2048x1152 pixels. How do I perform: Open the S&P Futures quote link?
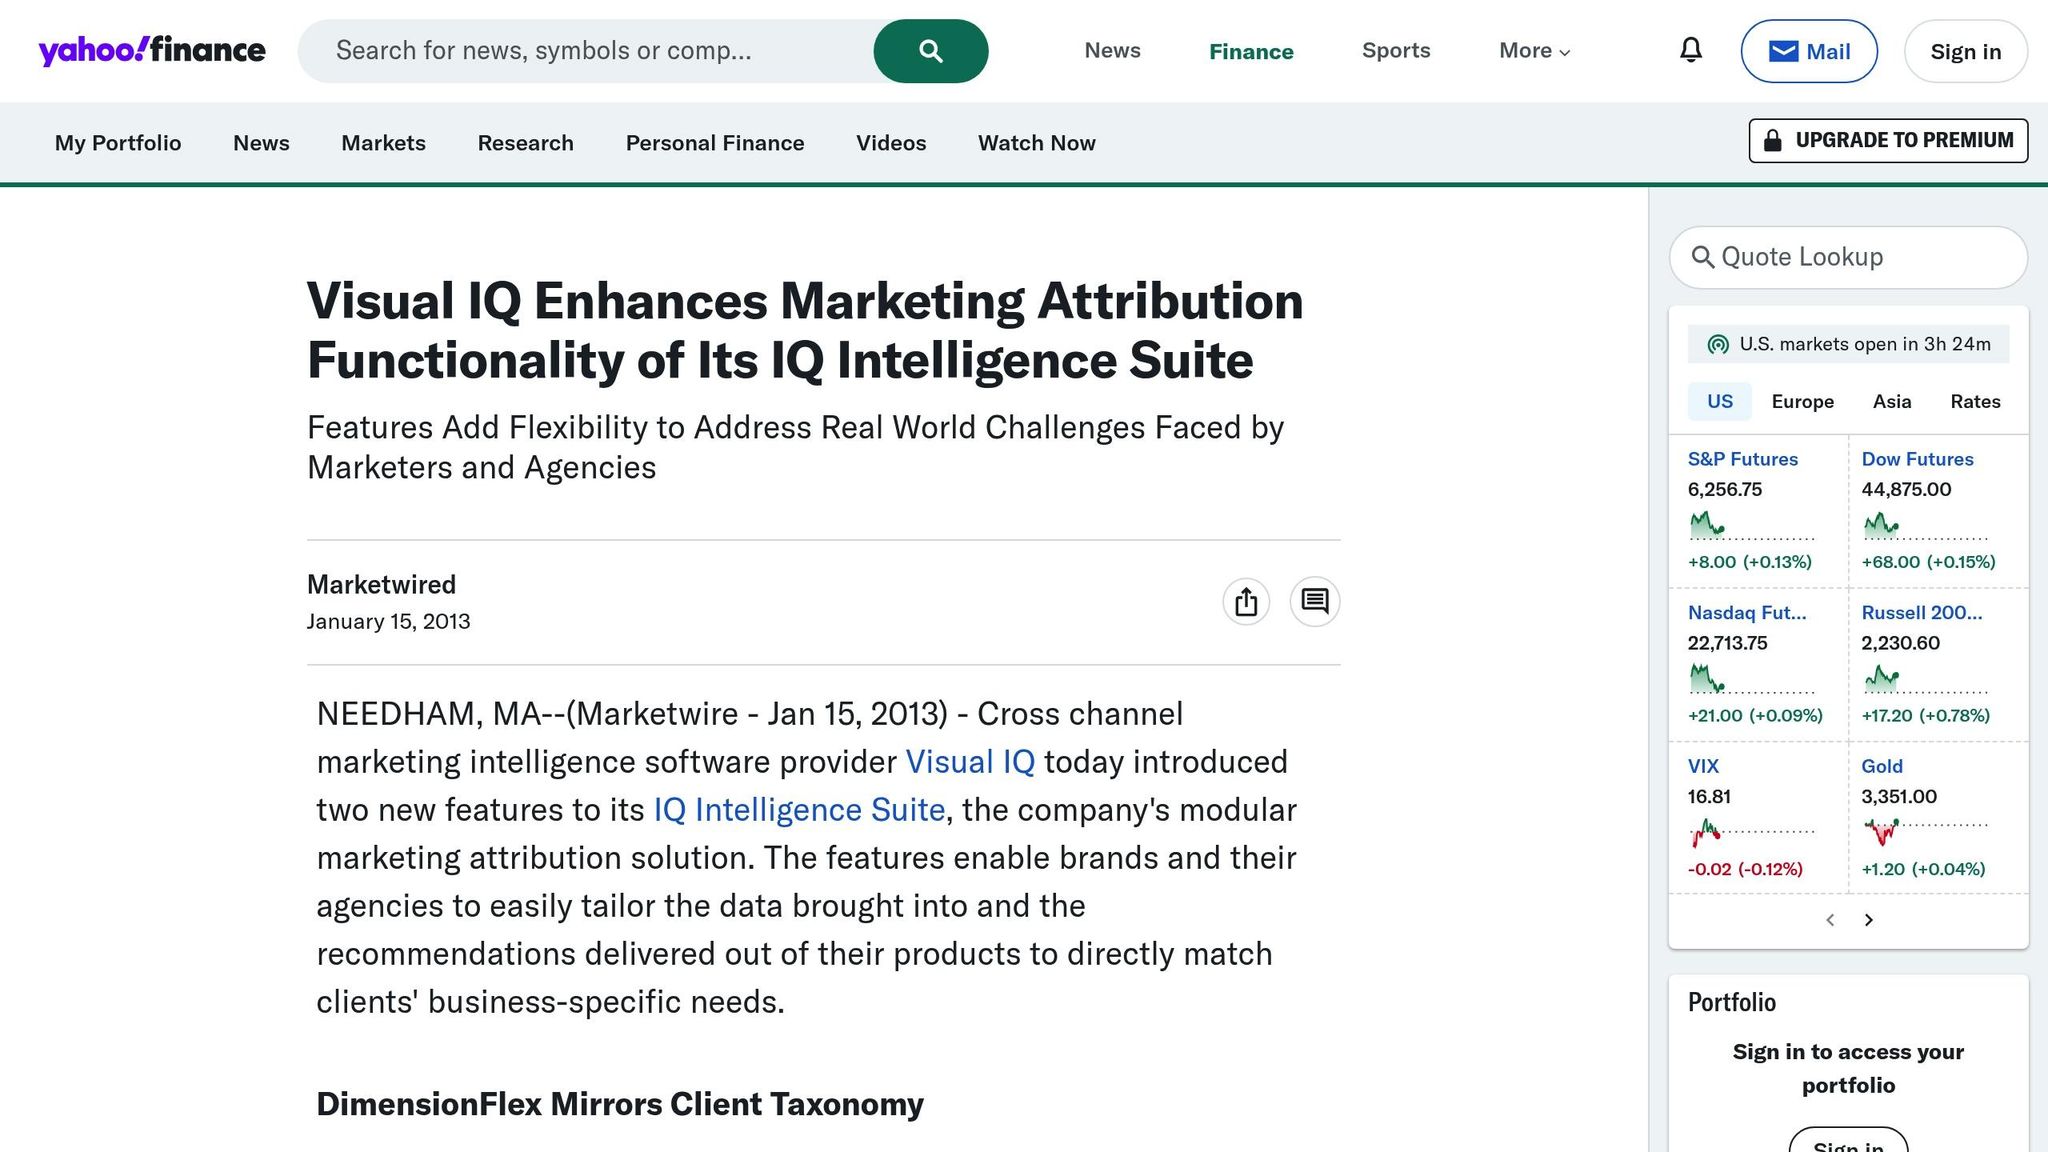[1743, 459]
